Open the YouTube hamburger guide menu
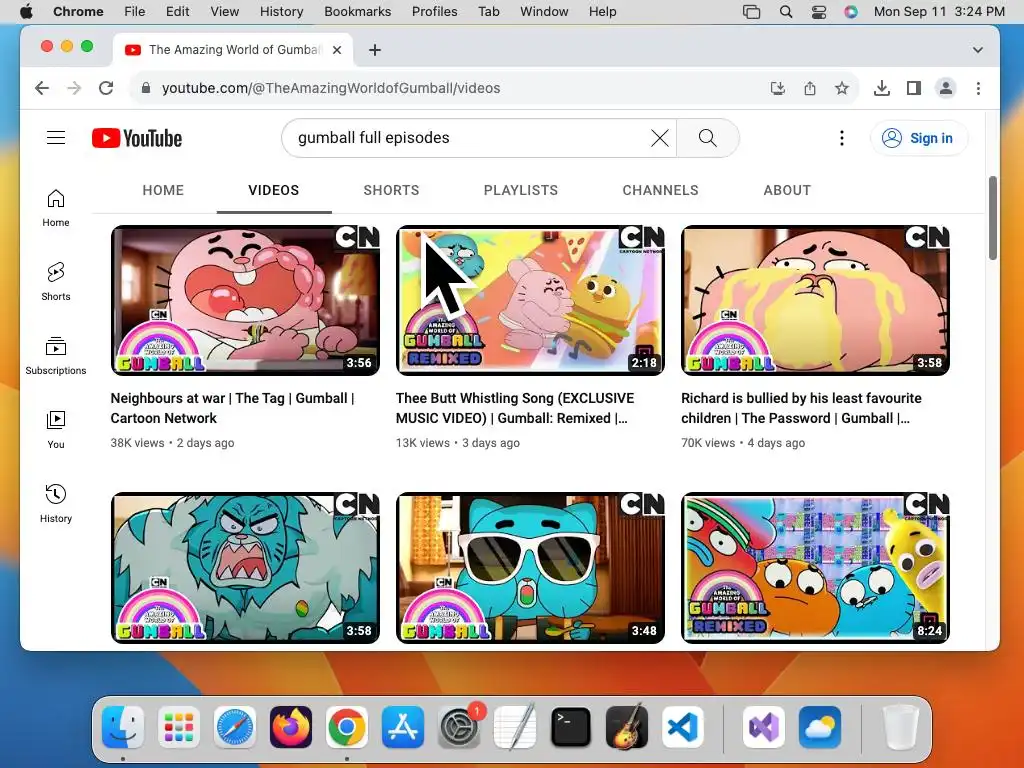 coord(56,138)
